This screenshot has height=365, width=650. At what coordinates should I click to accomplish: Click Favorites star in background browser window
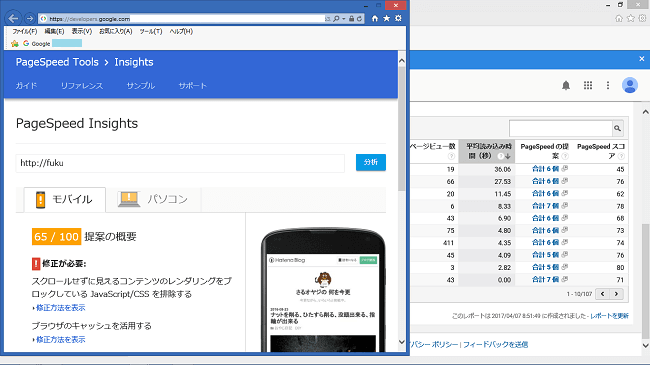coord(631,18)
